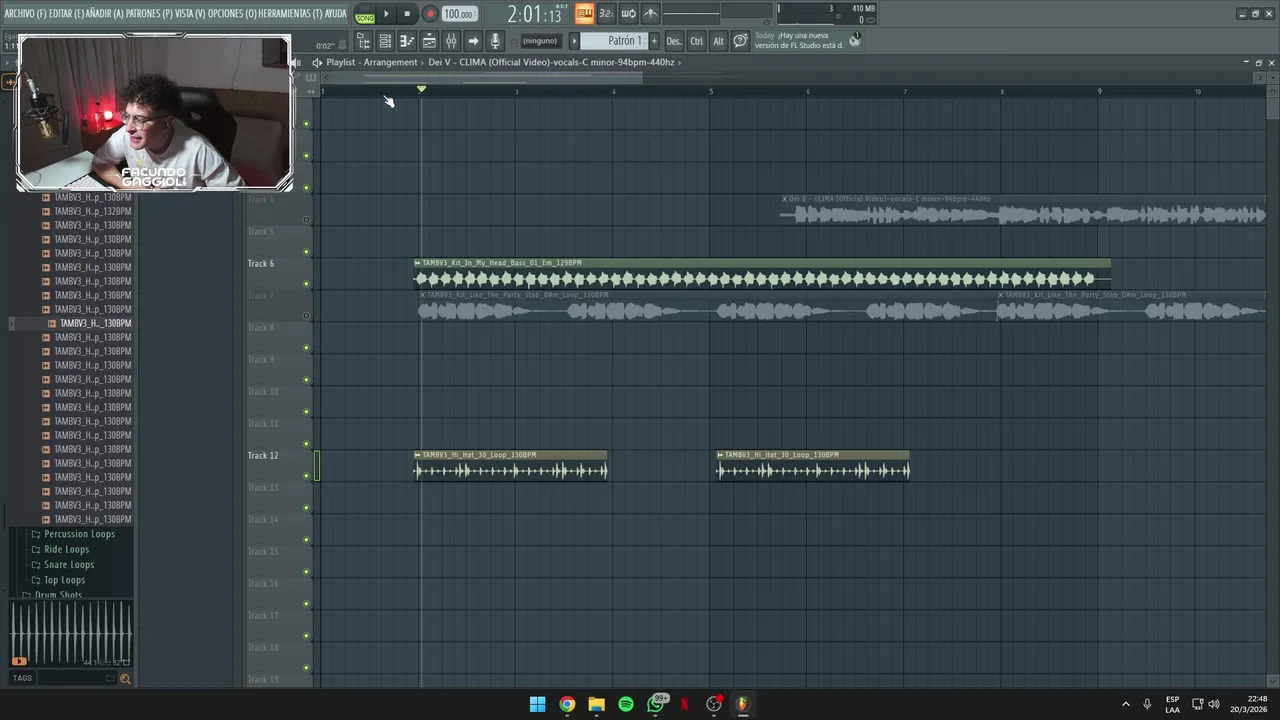Image resolution: width=1280 pixels, height=720 pixels.
Task: Open EDITAR (E) menu
Action: (x=66, y=14)
